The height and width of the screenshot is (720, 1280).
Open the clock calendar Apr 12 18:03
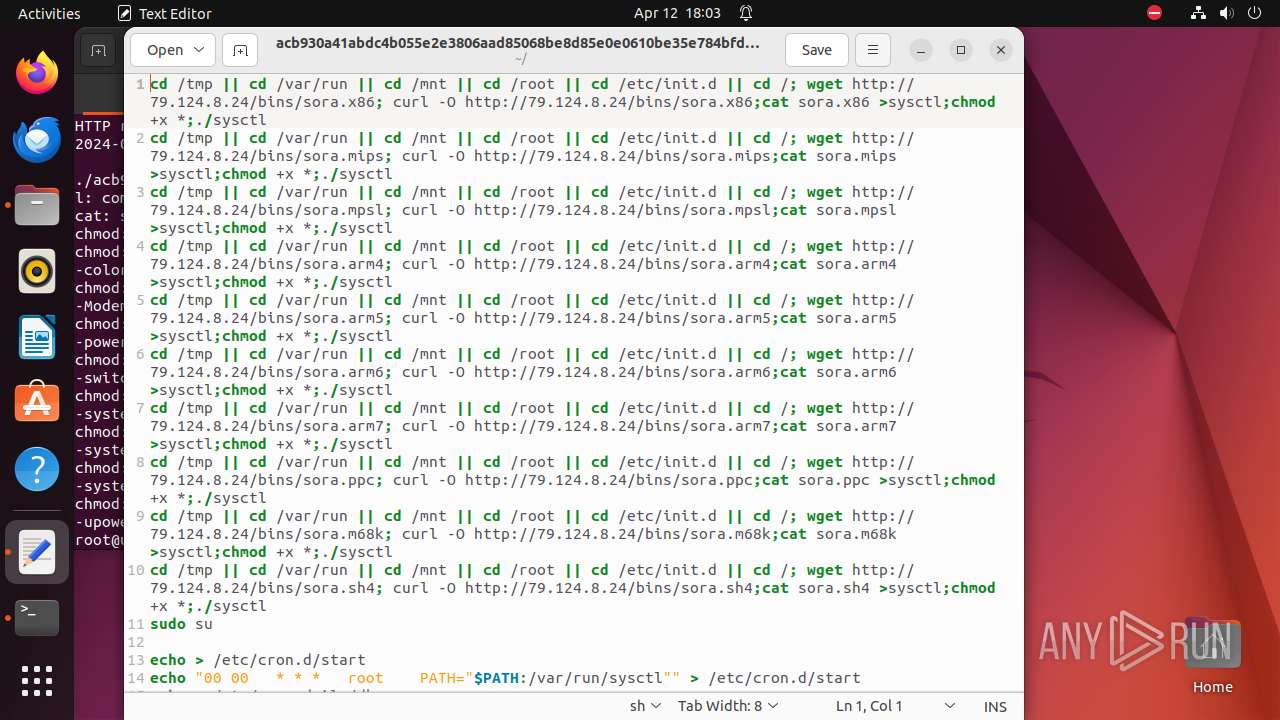[x=677, y=13]
